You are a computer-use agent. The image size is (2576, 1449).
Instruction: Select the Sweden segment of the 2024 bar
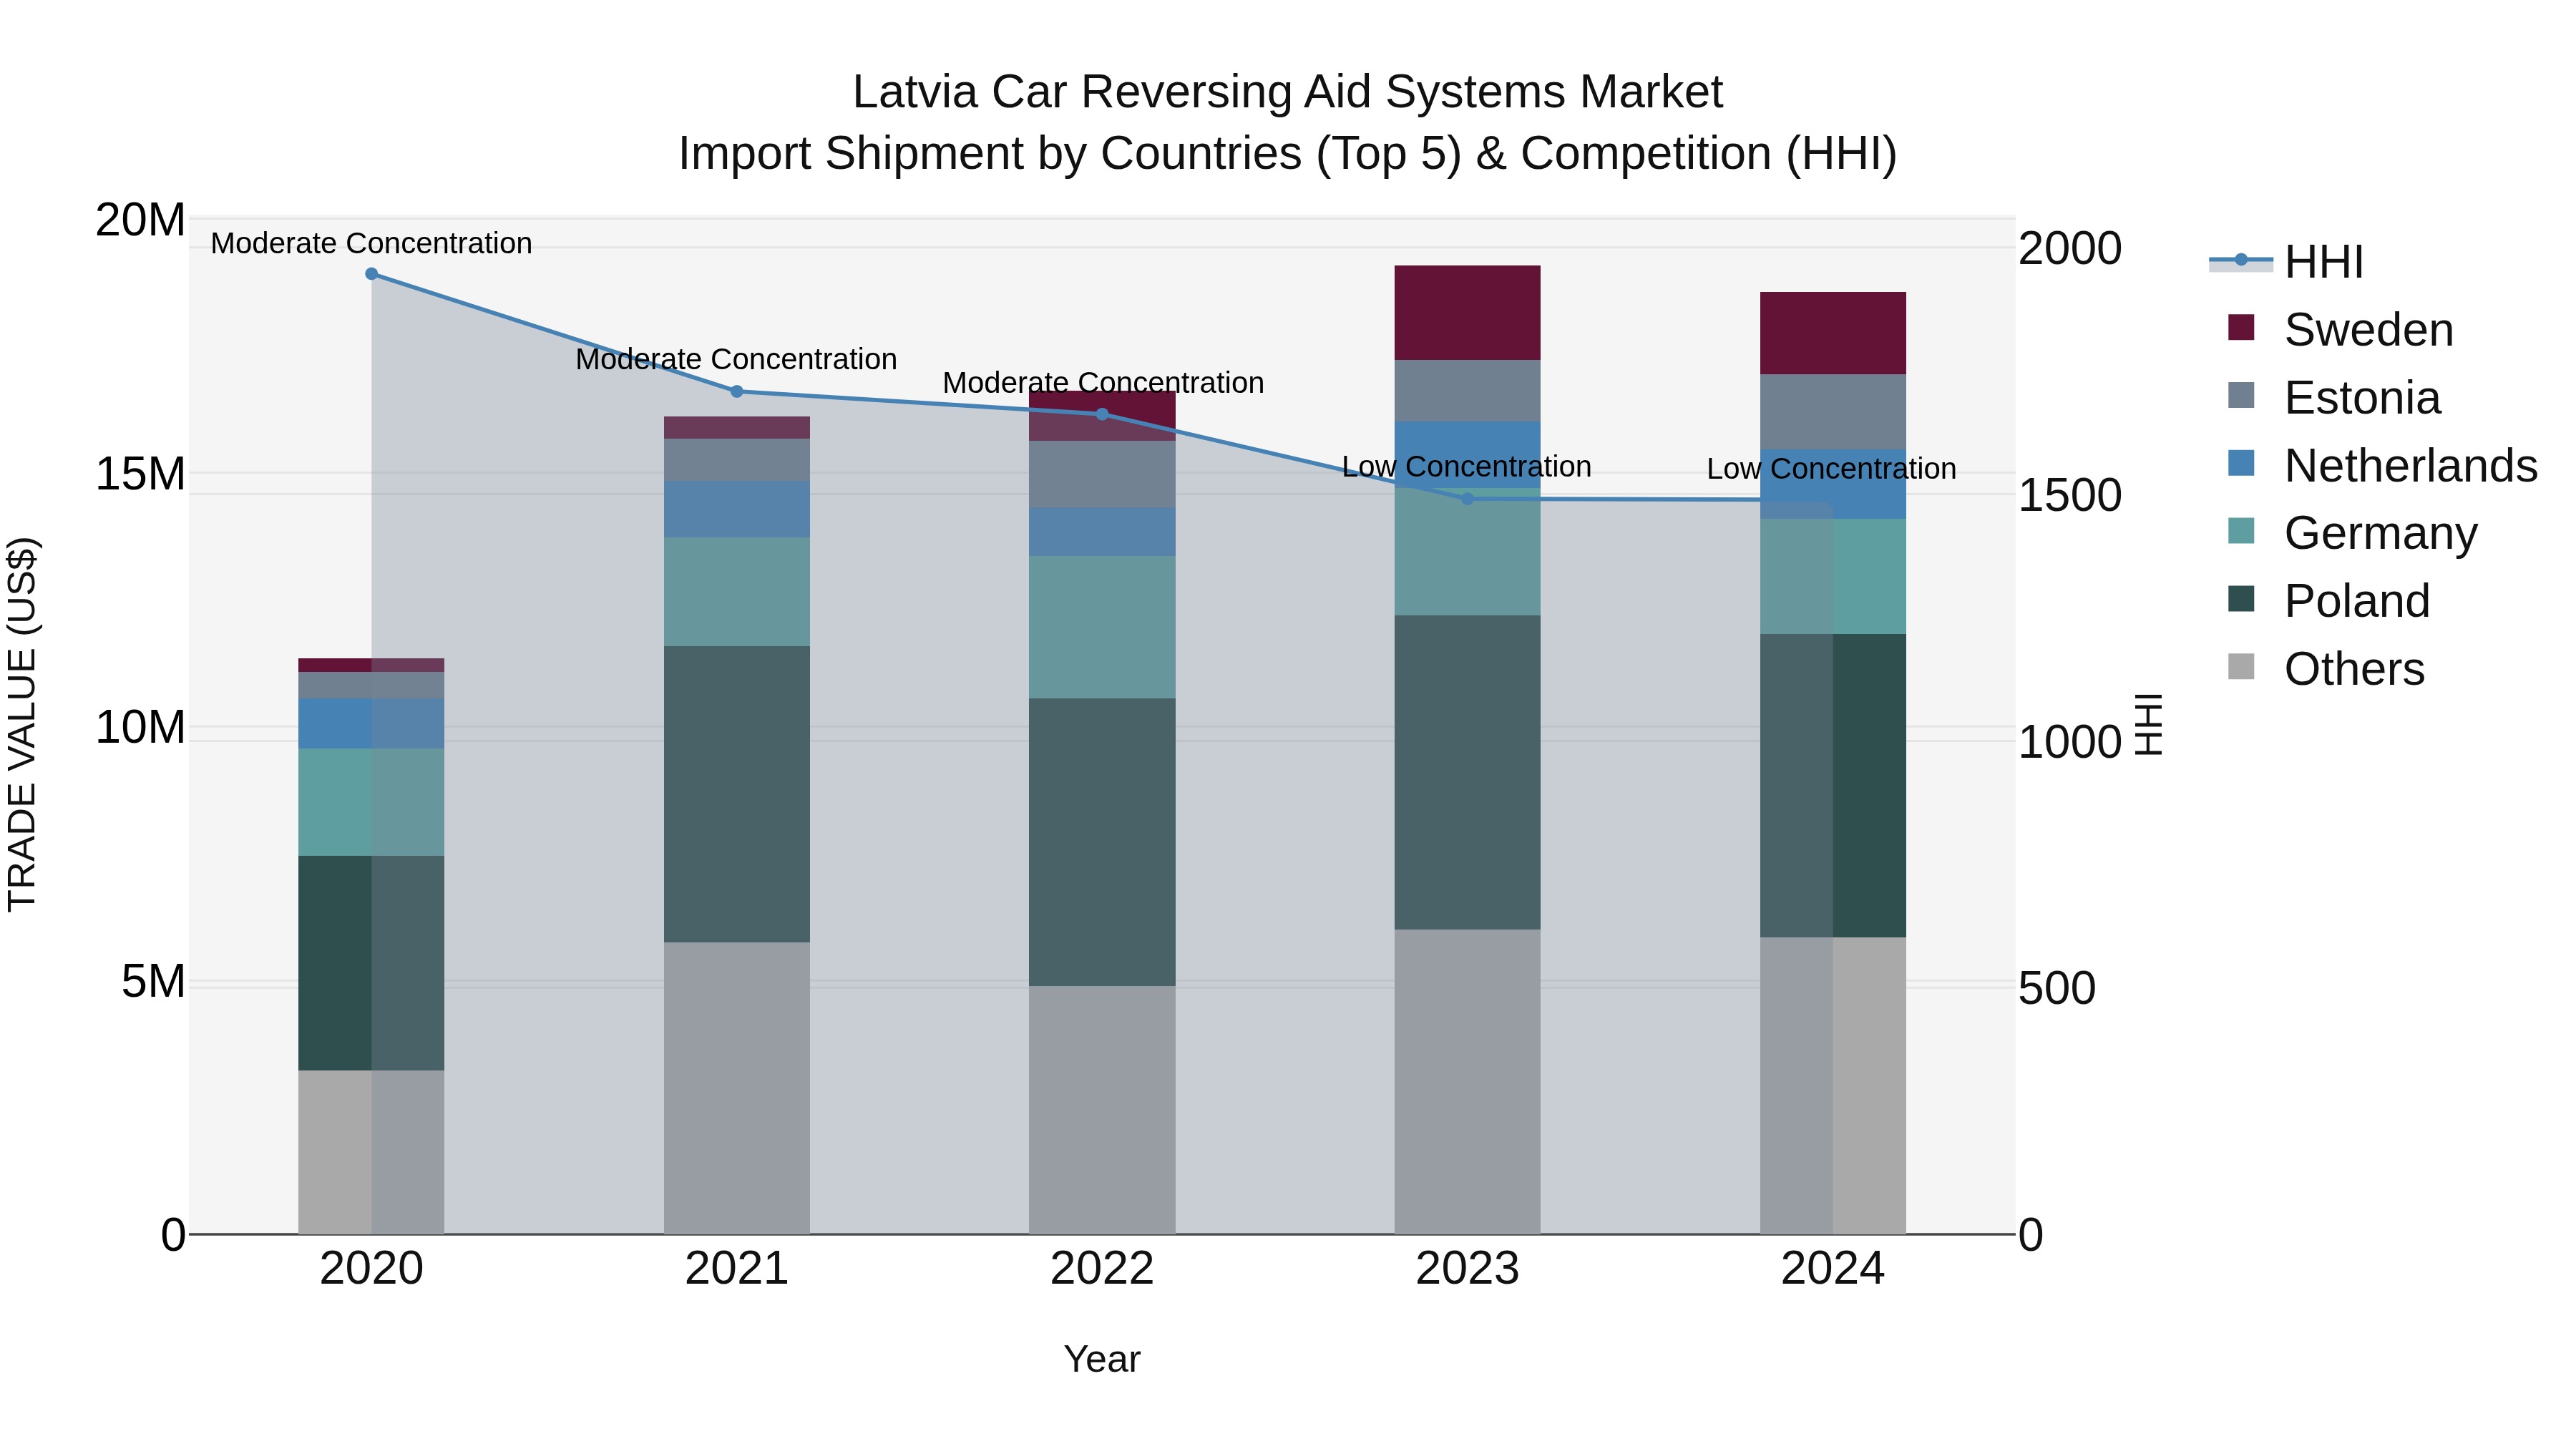point(1832,333)
